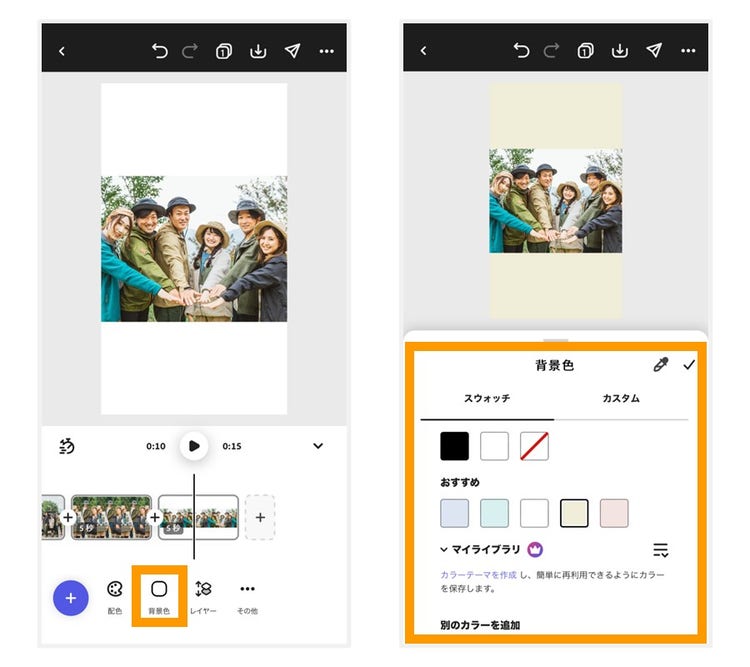Confirm background color with checkmark
The image size is (750, 667).
coord(689,365)
